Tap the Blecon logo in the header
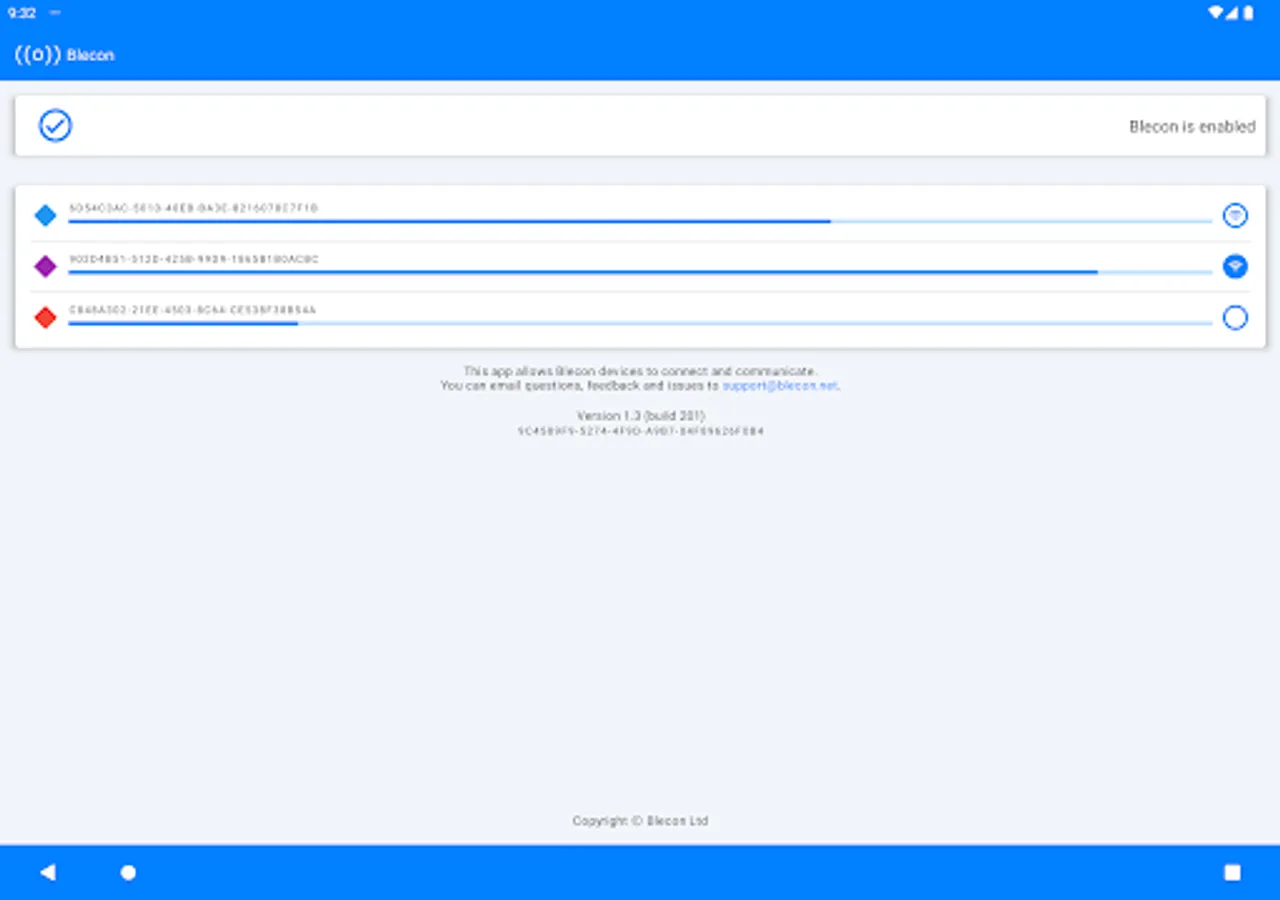This screenshot has width=1280, height=900. pyautogui.click(x=38, y=55)
